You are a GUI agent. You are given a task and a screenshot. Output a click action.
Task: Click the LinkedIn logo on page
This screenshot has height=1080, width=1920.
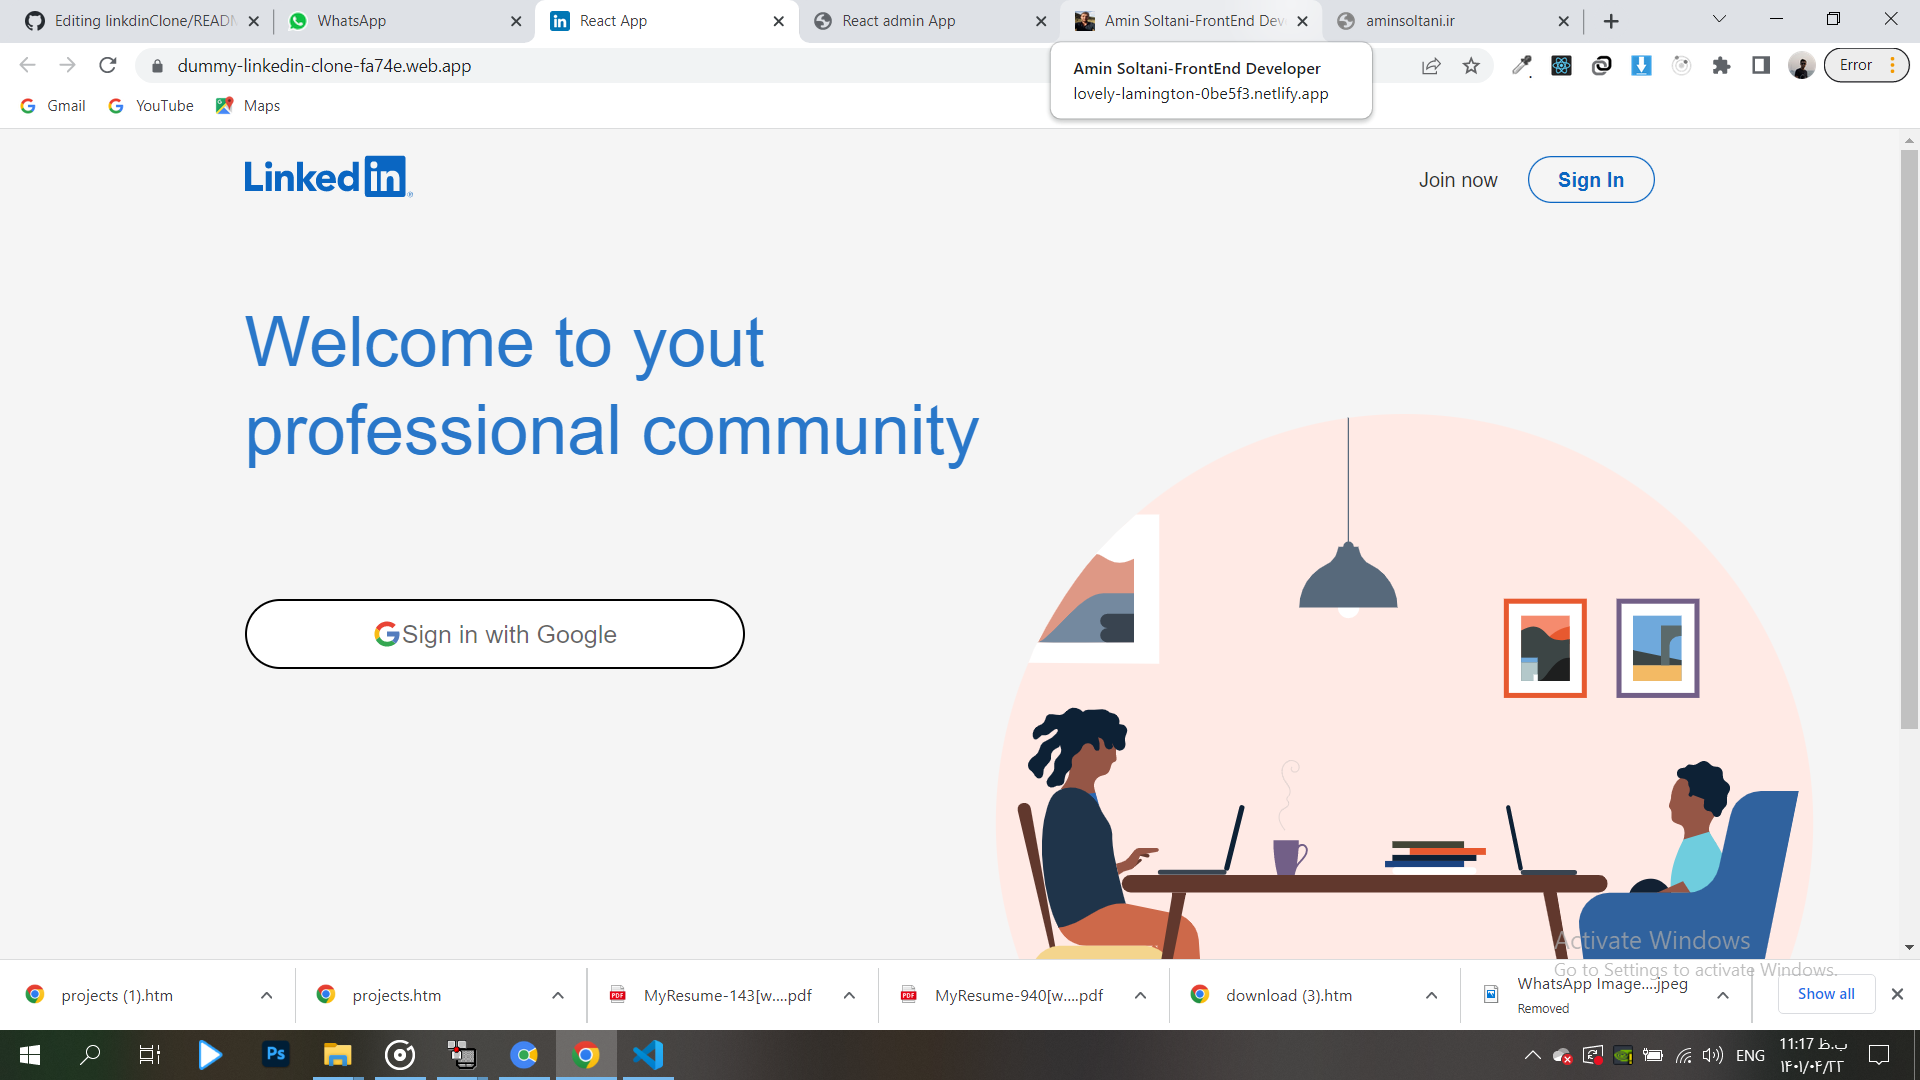pos(328,177)
